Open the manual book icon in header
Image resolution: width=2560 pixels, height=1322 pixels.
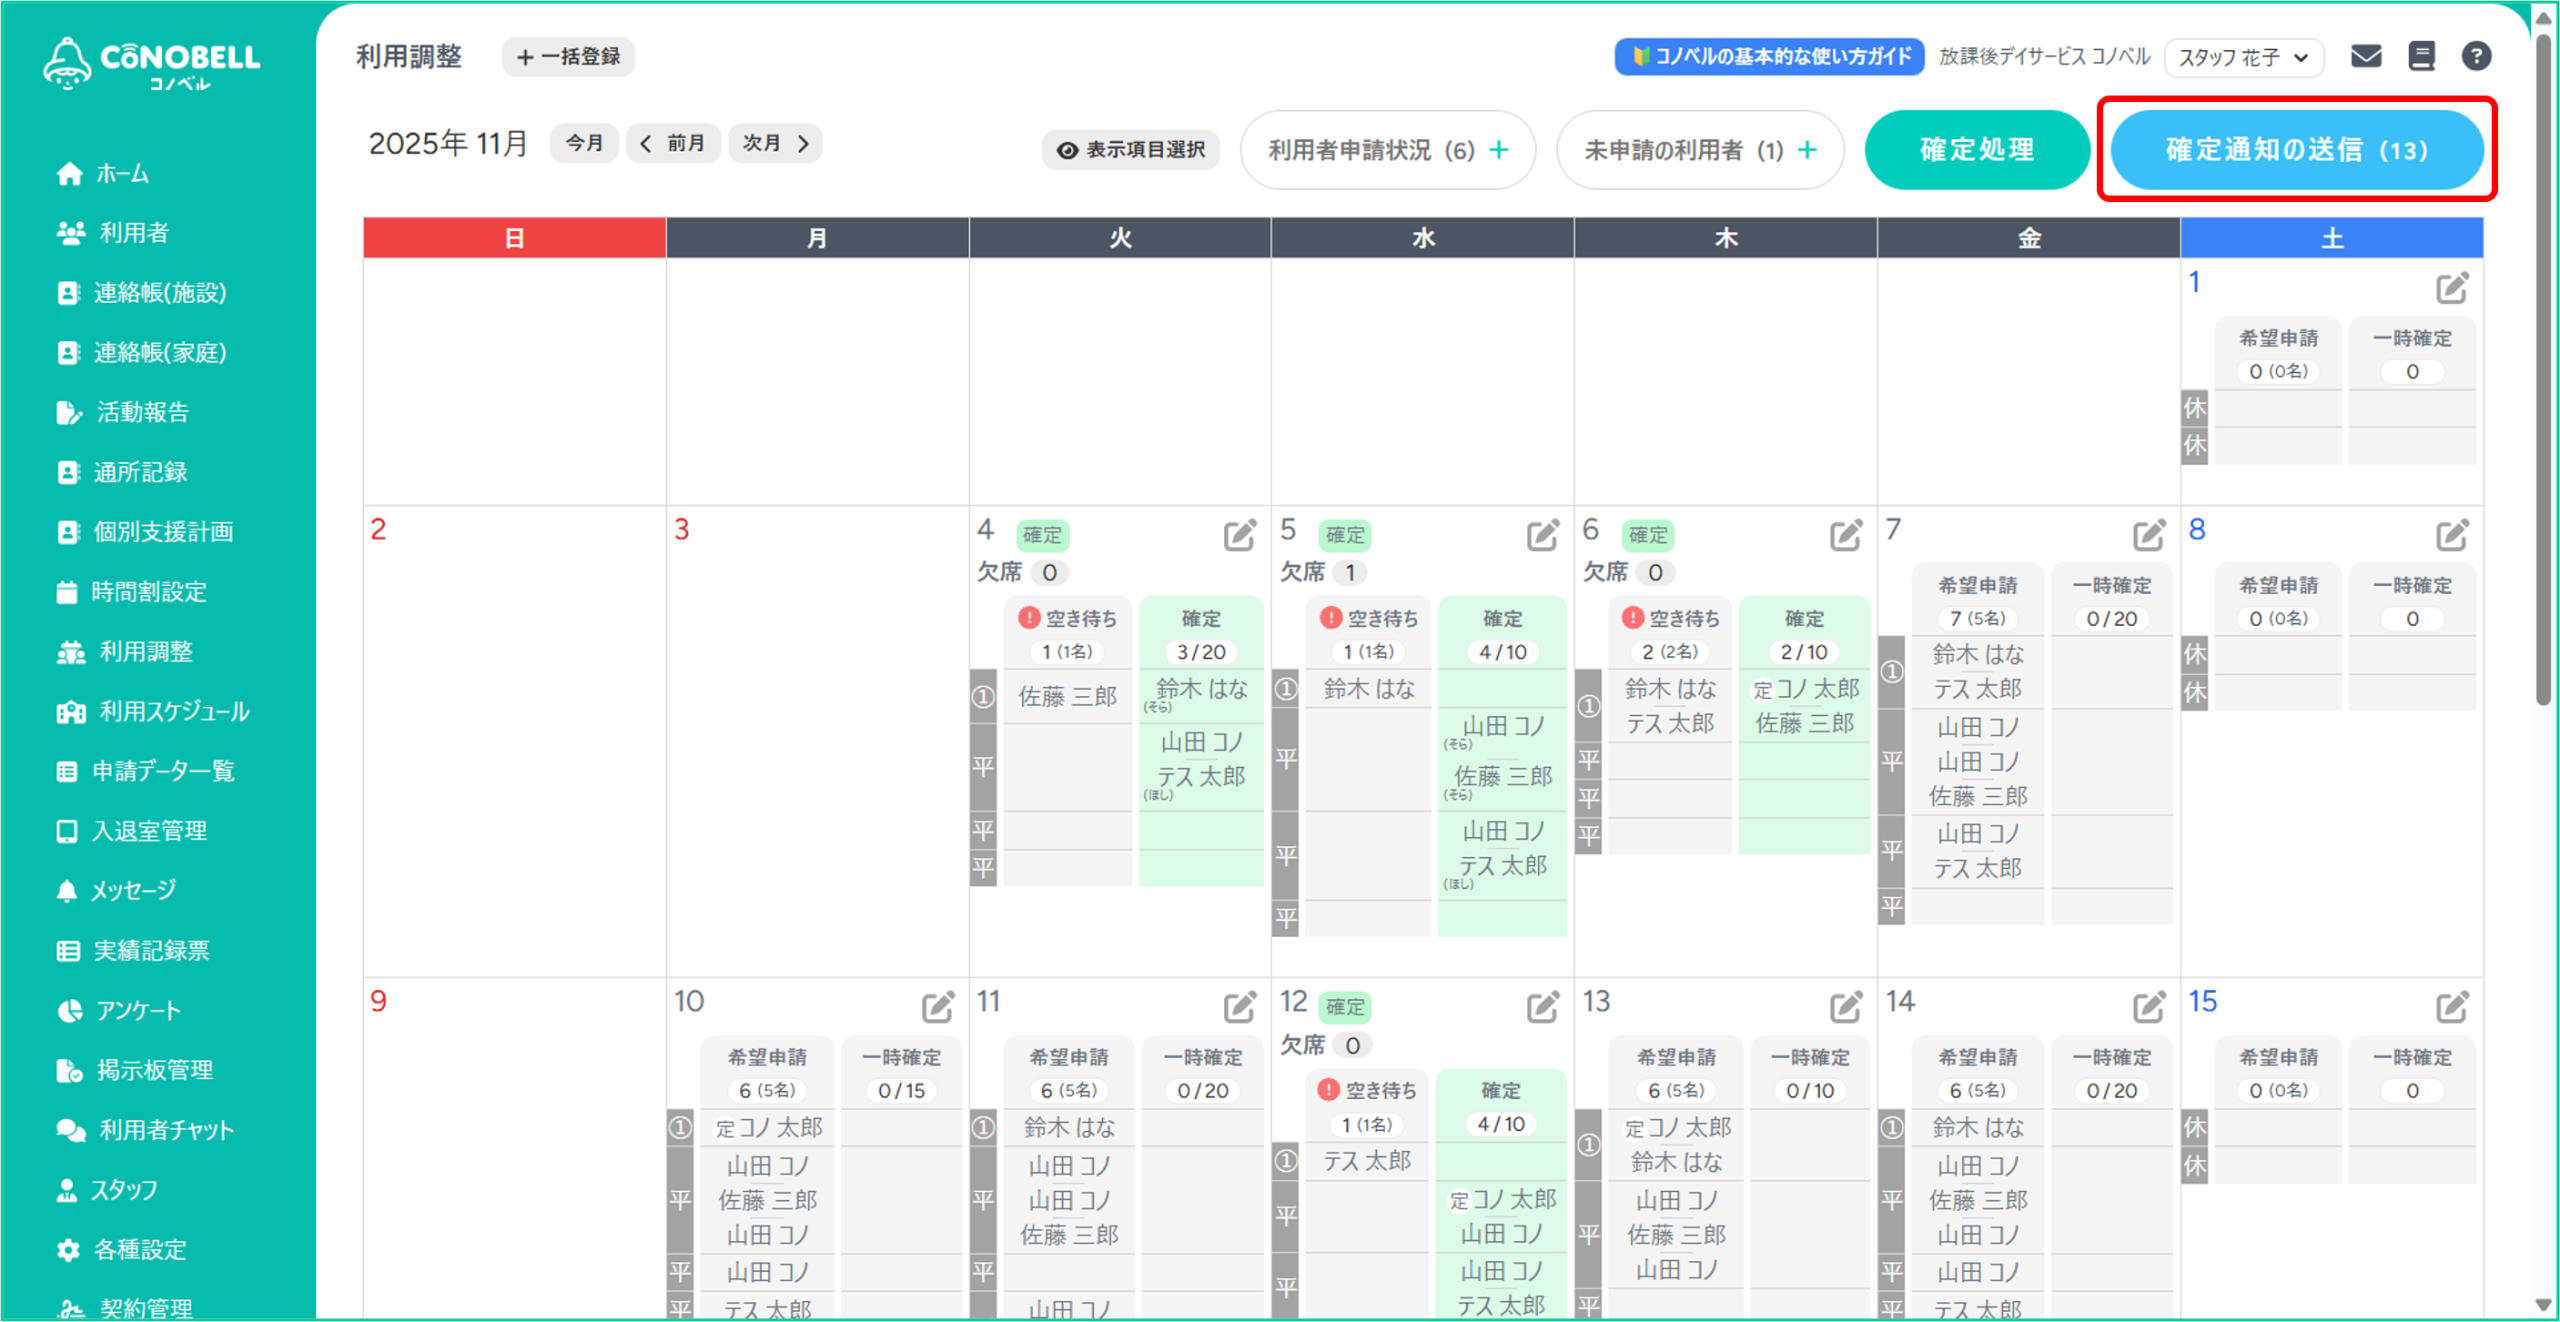tap(2421, 56)
